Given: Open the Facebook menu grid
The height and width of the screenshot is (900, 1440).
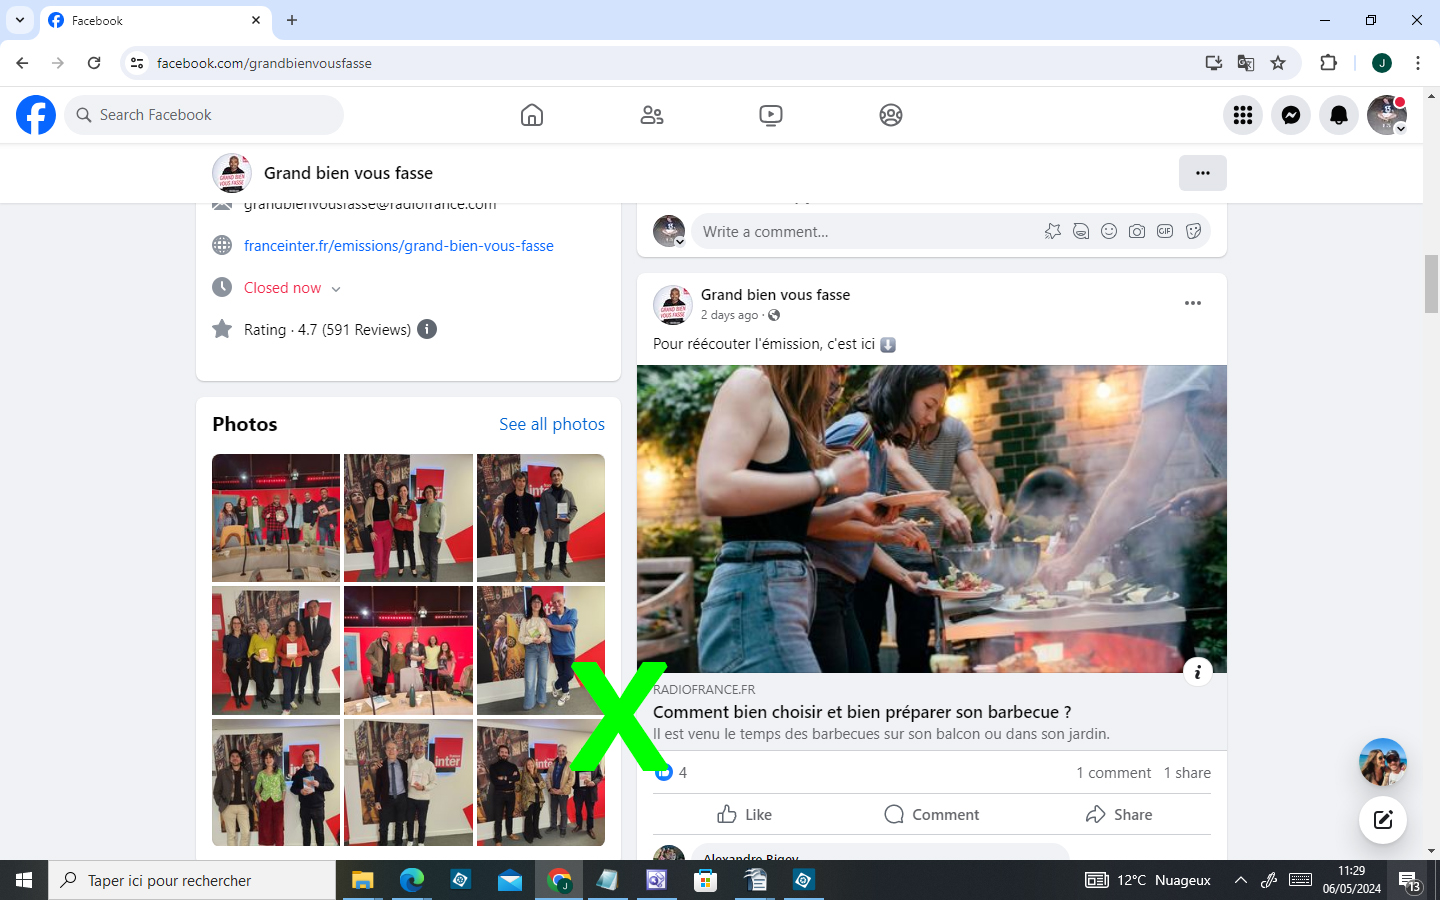Looking at the screenshot, I should [x=1243, y=115].
